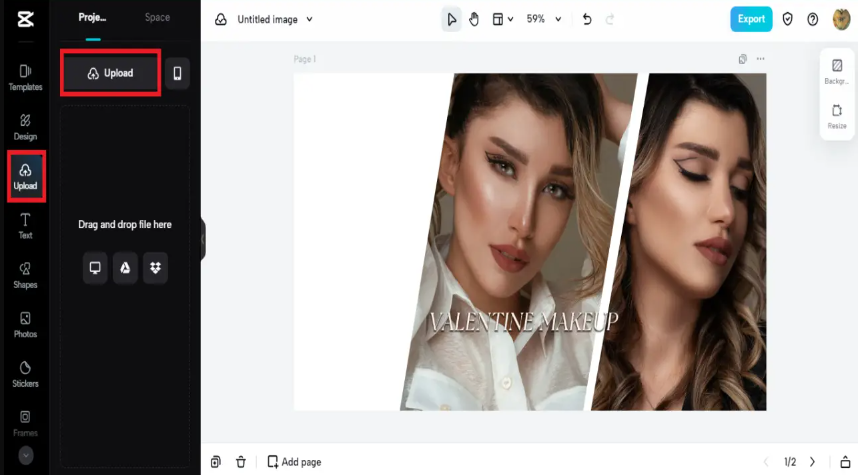The height and width of the screenshot is (475, 858).
Task: Click the 59% zoom value
Action: [536, 19]
